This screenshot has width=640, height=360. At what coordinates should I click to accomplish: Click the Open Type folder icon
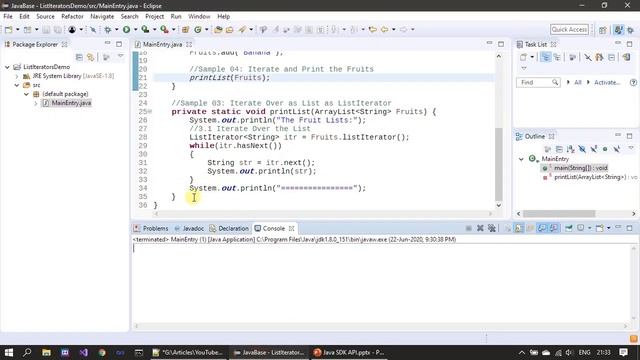click(x=218, y=29)
